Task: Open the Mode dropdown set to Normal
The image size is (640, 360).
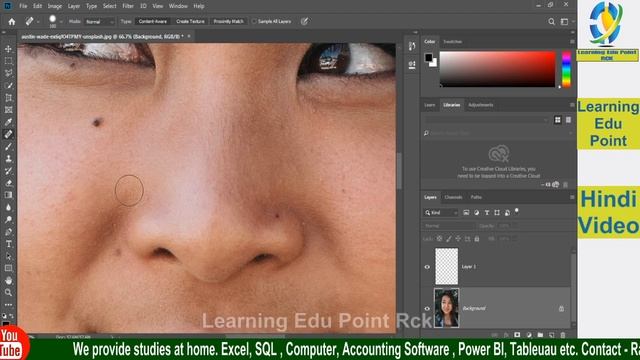Action: 99,22
